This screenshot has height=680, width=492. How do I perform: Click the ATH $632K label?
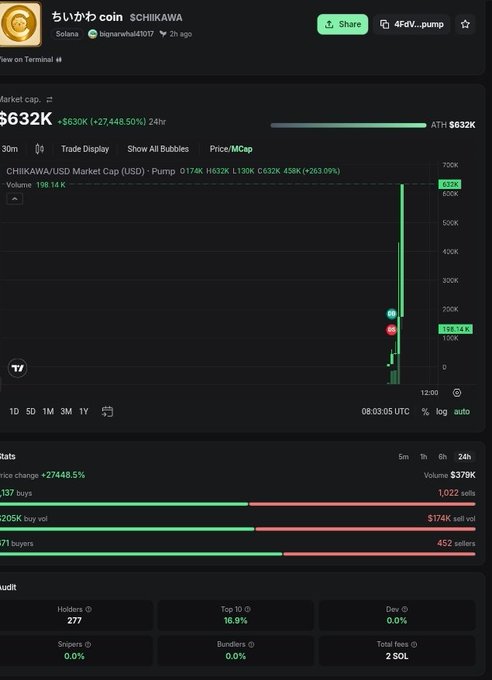453,125
